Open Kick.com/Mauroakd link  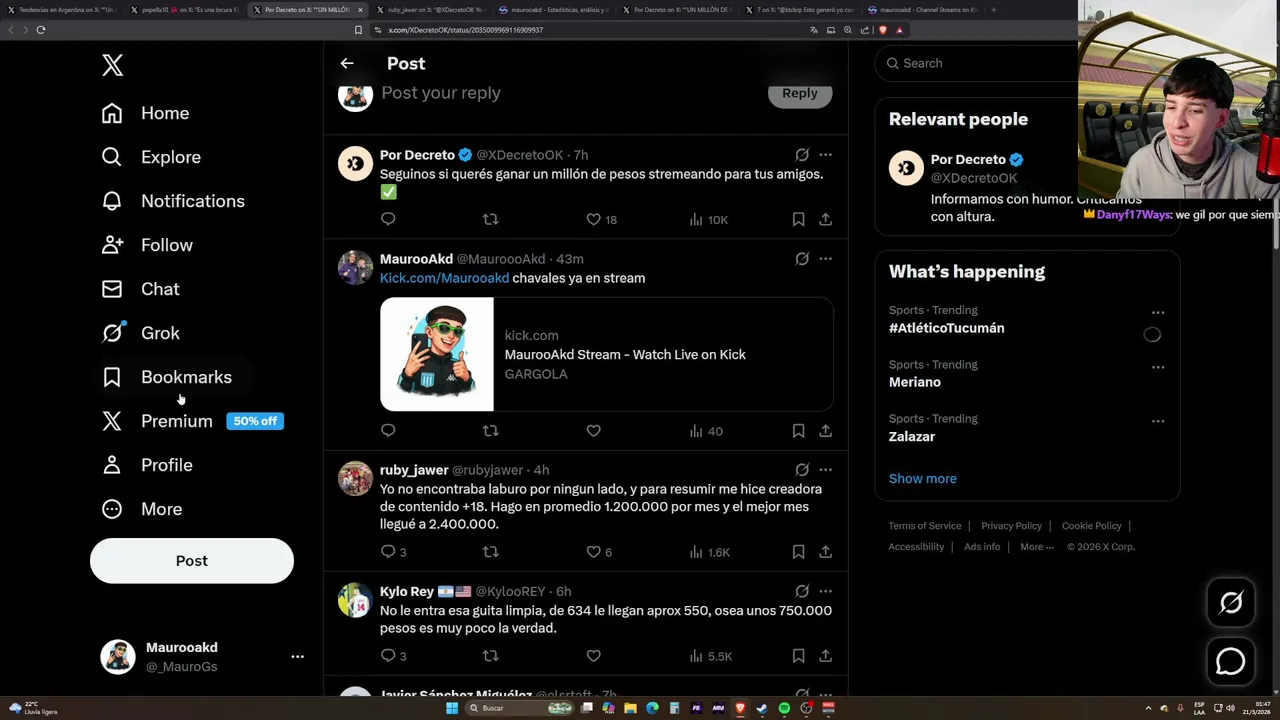click(444, 278)
